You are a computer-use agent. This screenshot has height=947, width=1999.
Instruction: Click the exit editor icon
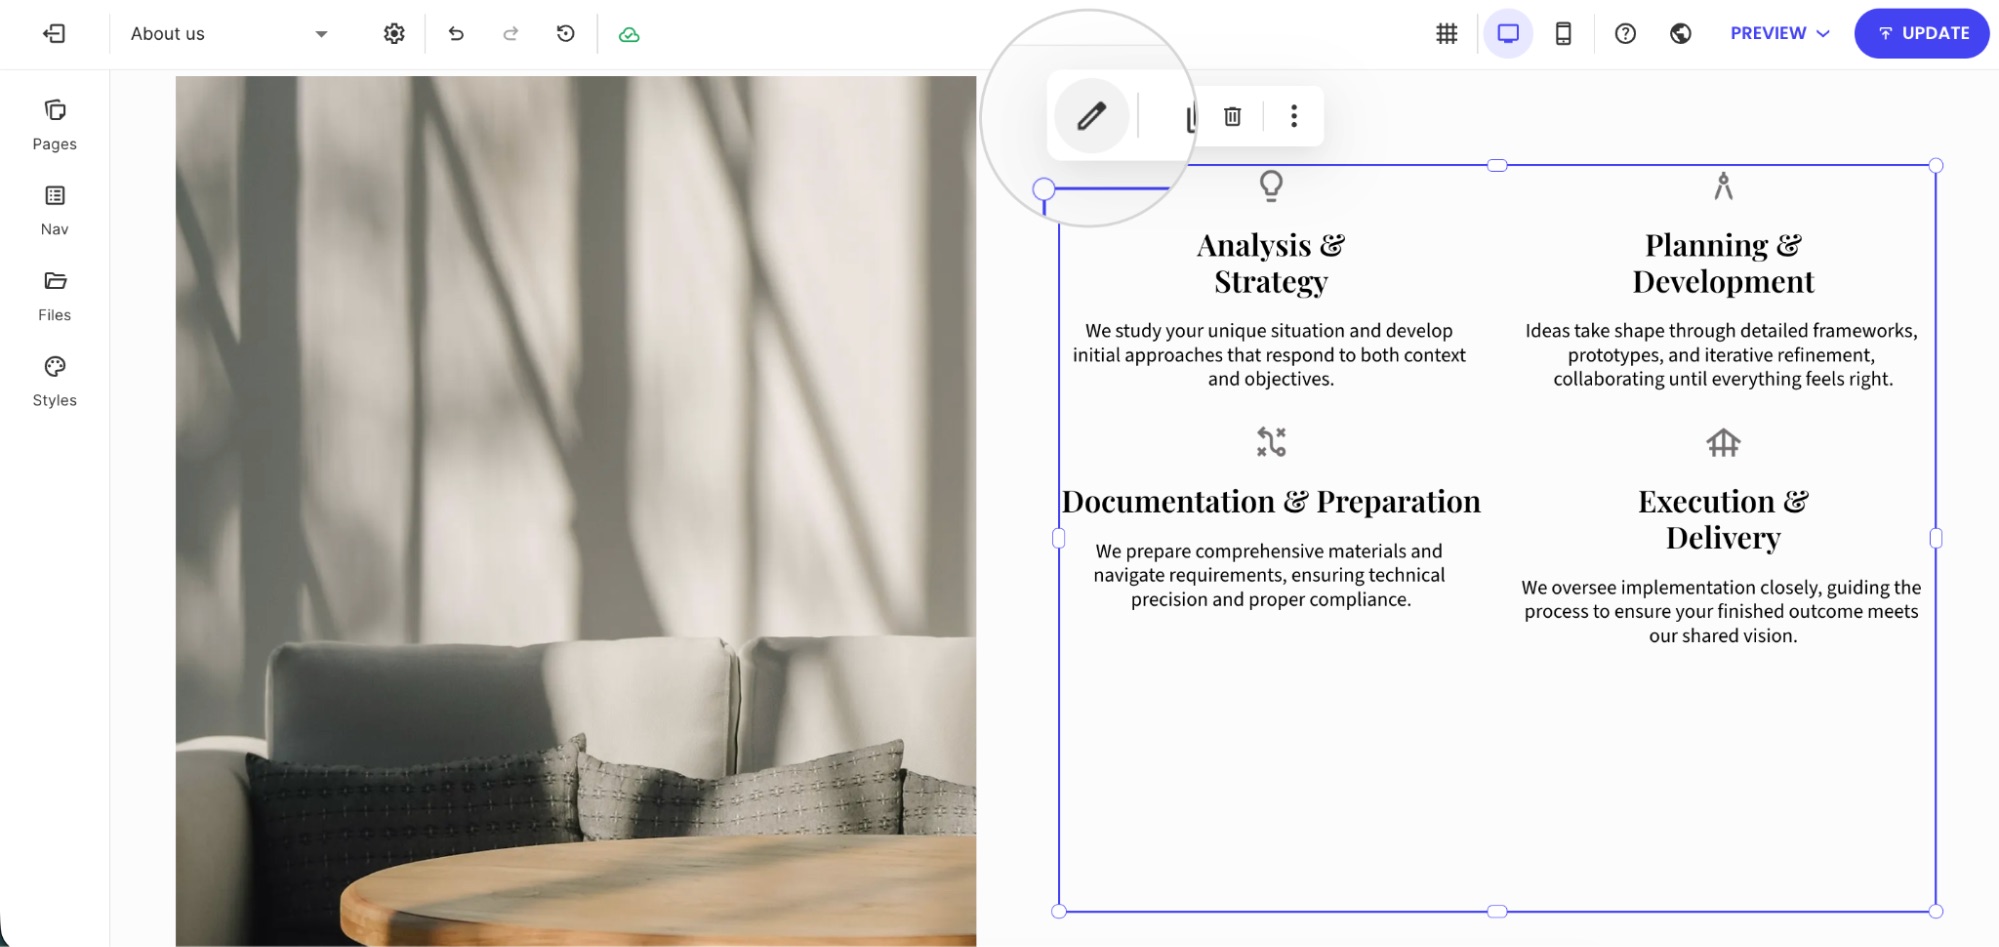coord(54,34)
